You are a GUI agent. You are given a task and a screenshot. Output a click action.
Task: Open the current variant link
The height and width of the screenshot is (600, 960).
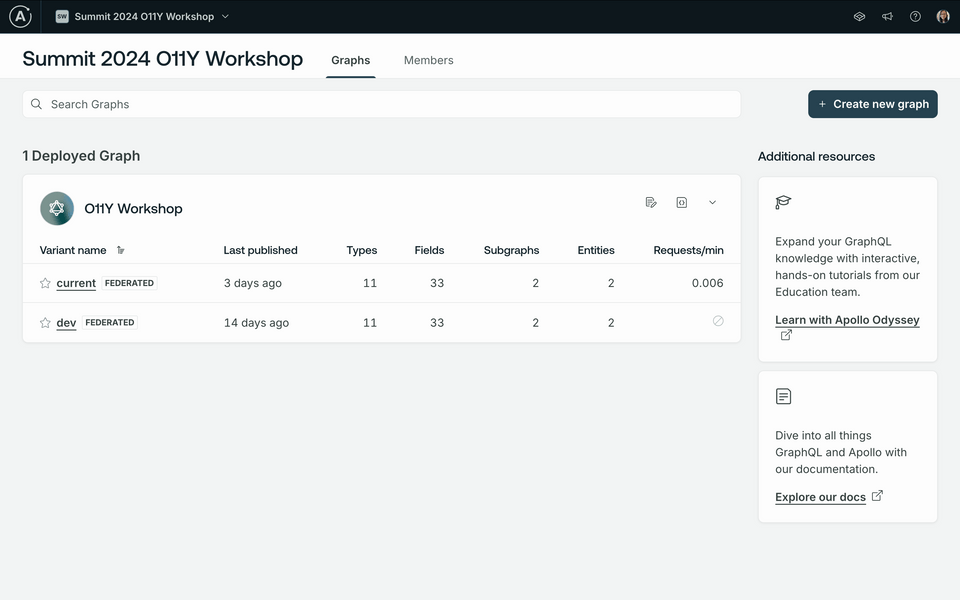76,283
